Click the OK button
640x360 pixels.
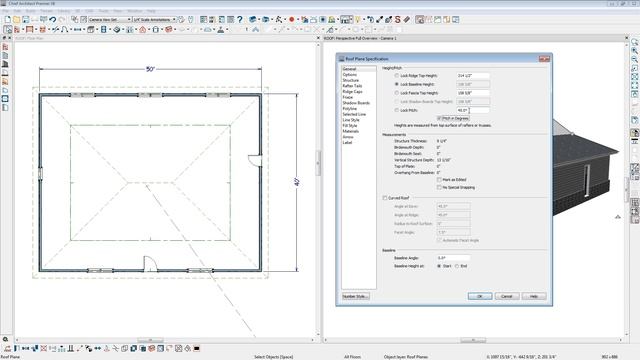480,296
